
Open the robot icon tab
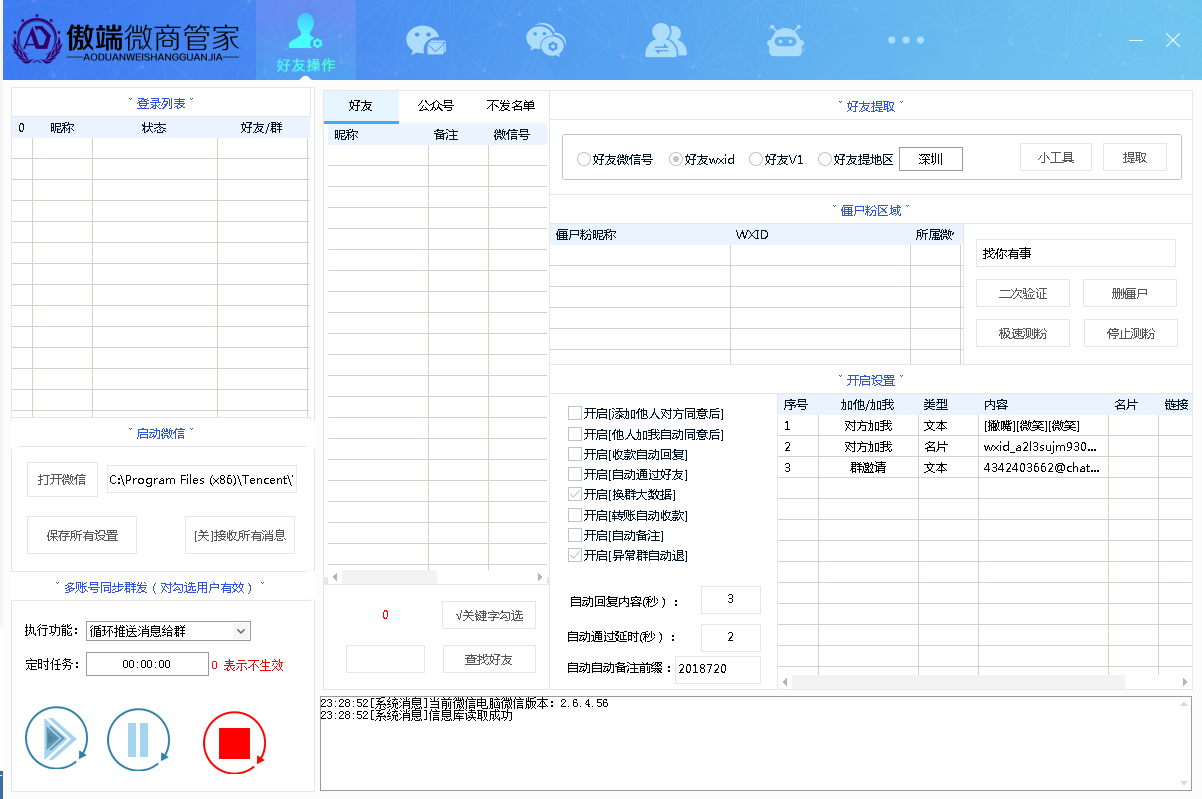[x=785, y=41]
